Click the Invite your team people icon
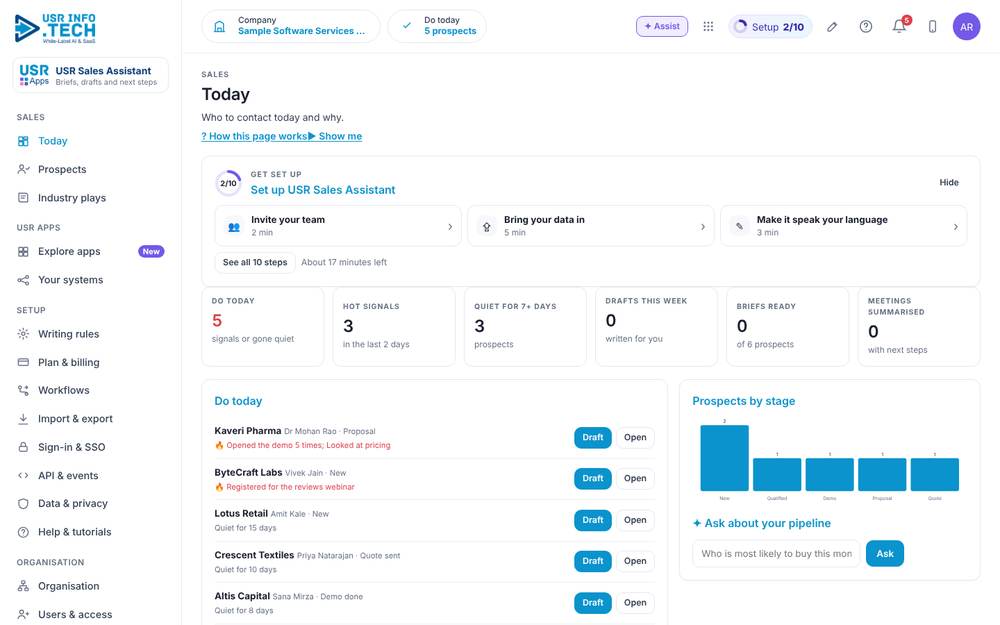 click(x=234, y=226)
